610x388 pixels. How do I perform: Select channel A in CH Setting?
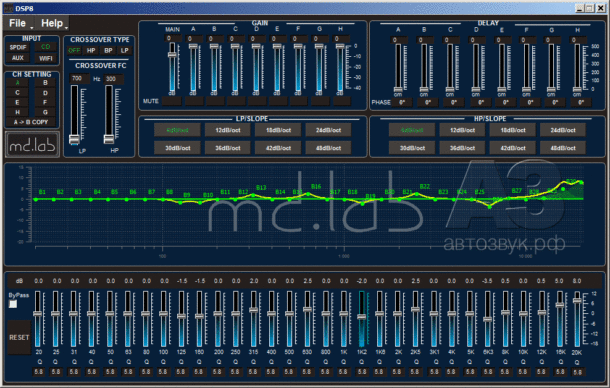(18, 83)
